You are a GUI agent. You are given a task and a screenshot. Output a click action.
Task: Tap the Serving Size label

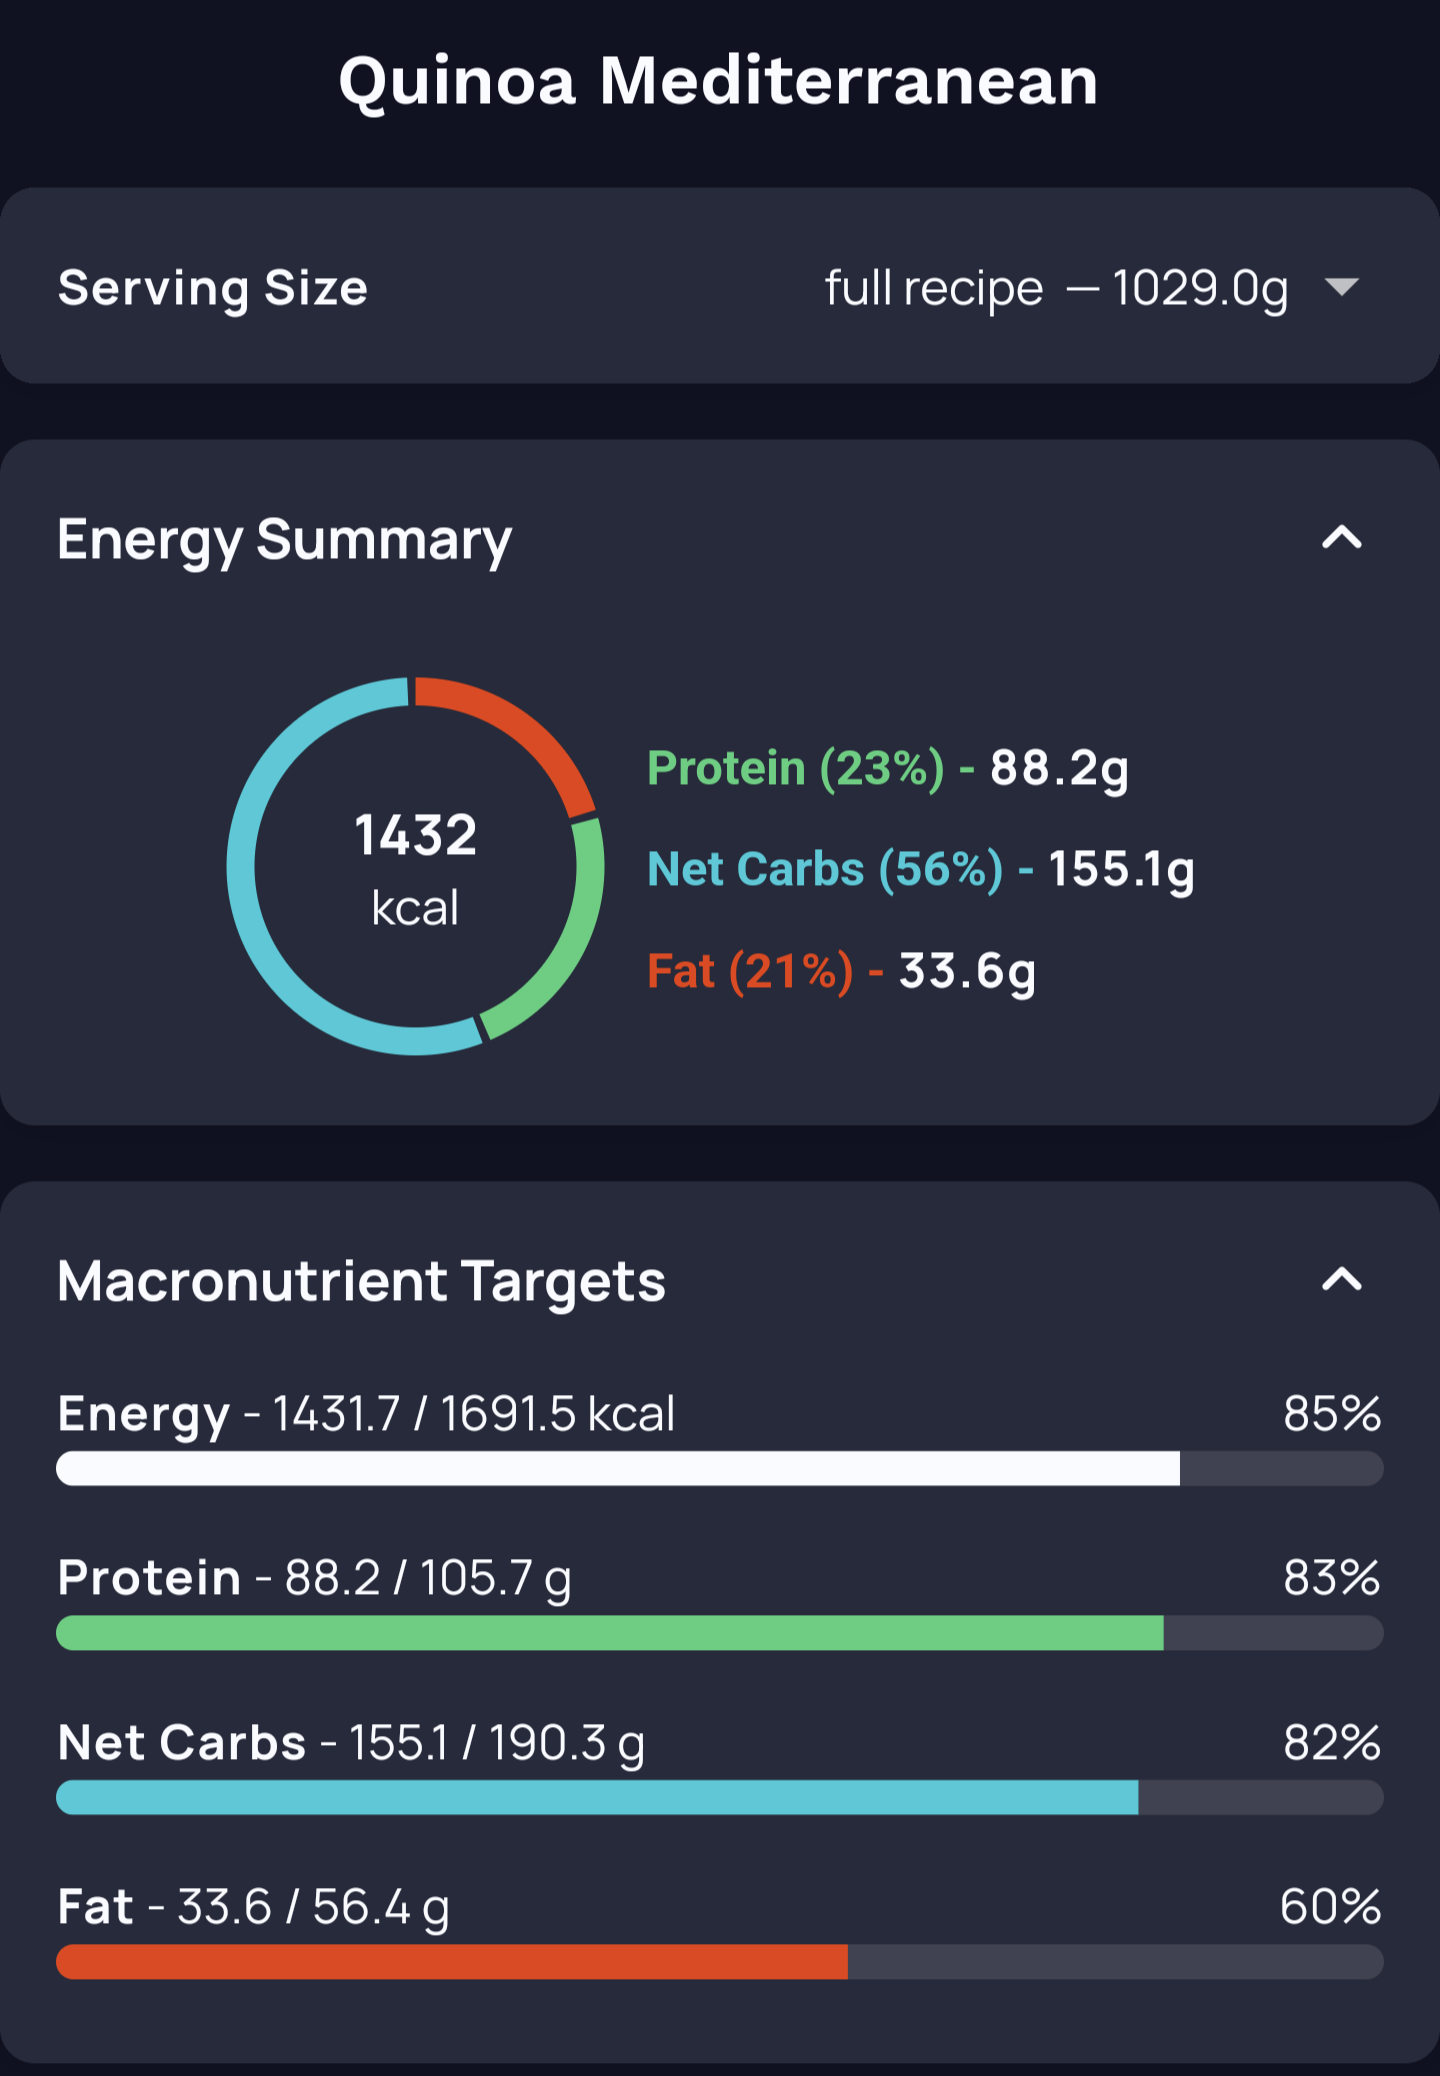tap(213, 288)
